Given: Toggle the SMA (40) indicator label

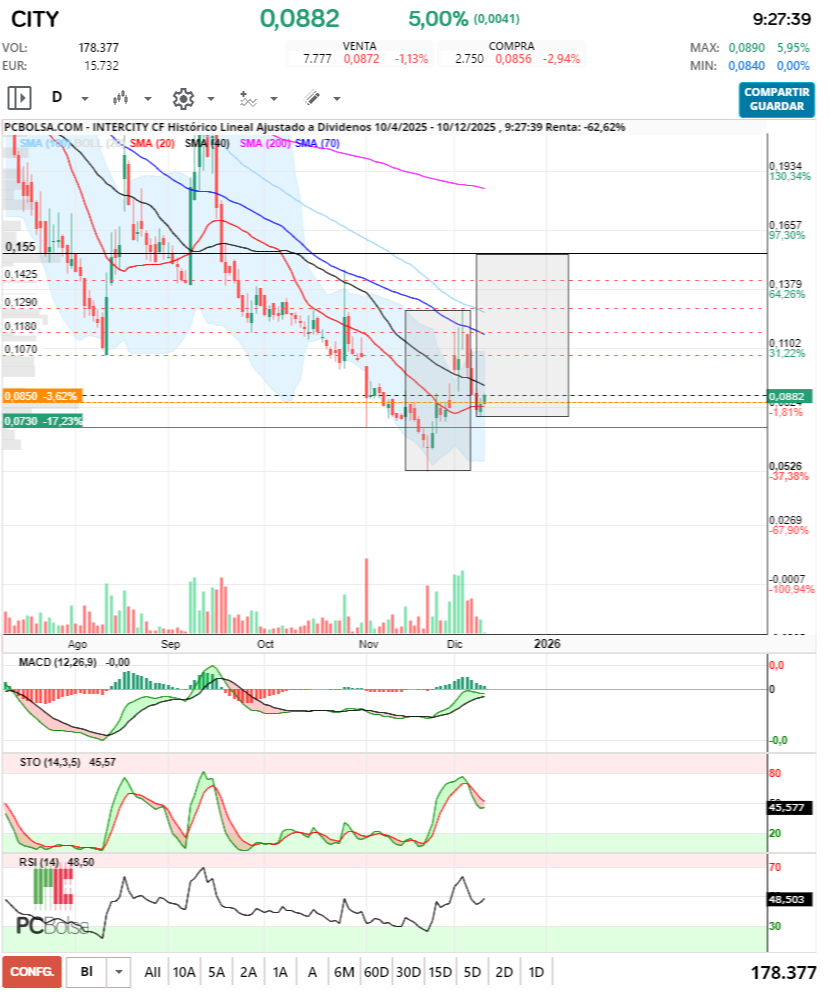Looking at the screenshot, I should 208,144.
